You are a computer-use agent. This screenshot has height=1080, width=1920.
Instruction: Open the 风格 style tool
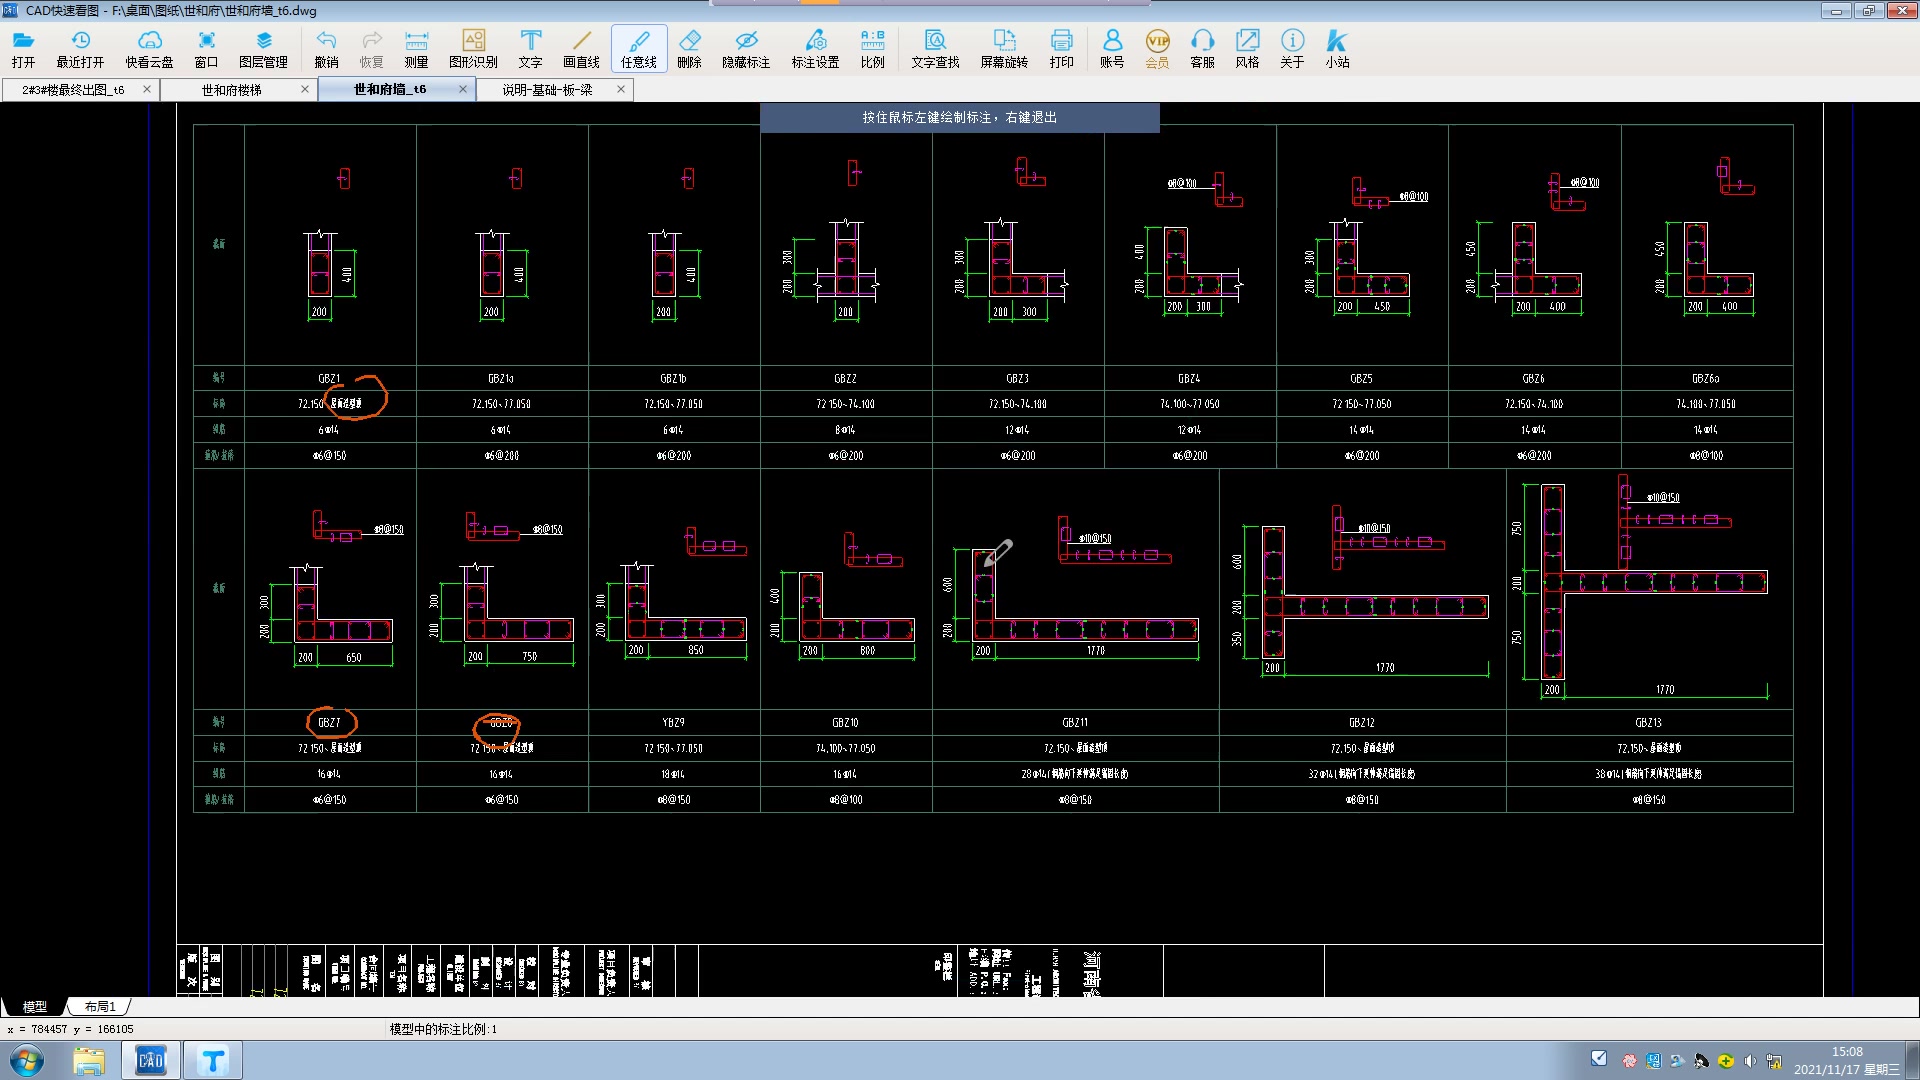1247,48
